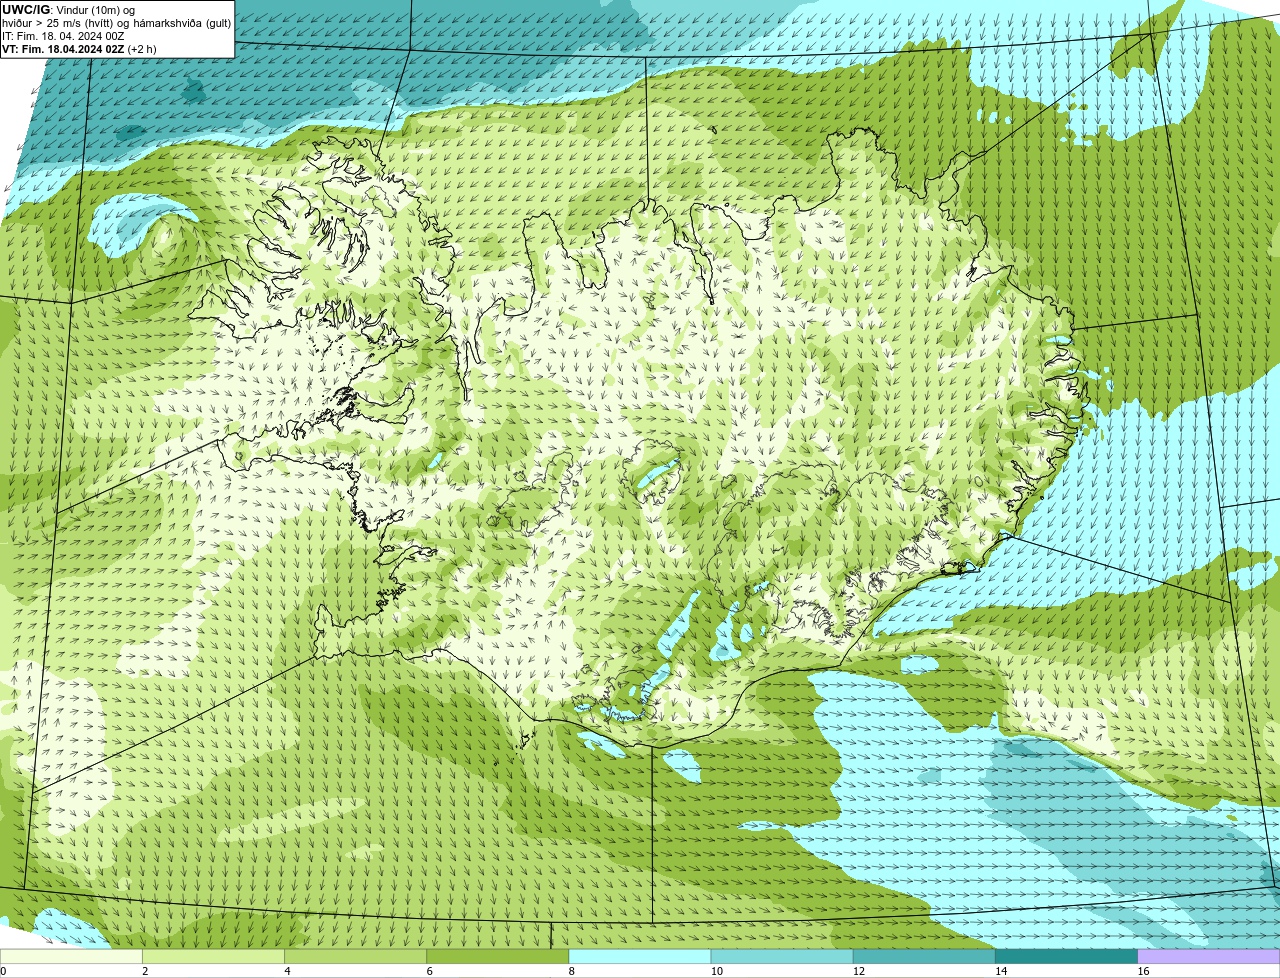The width and height of the screenshot is (1280, 978).
Task: Click the palest swatch between 0 and 2
Action: point(71,957)
